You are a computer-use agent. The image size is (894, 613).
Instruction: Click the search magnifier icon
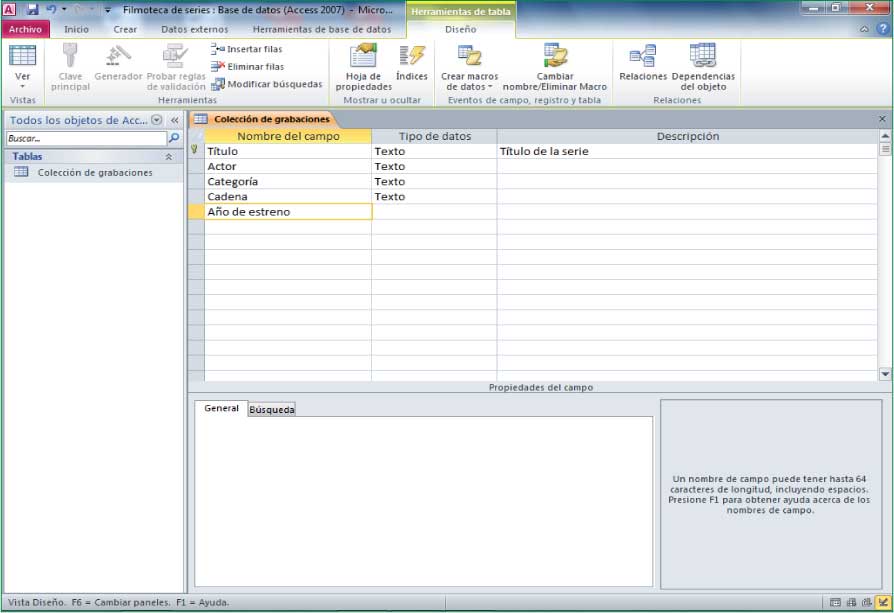174,138
